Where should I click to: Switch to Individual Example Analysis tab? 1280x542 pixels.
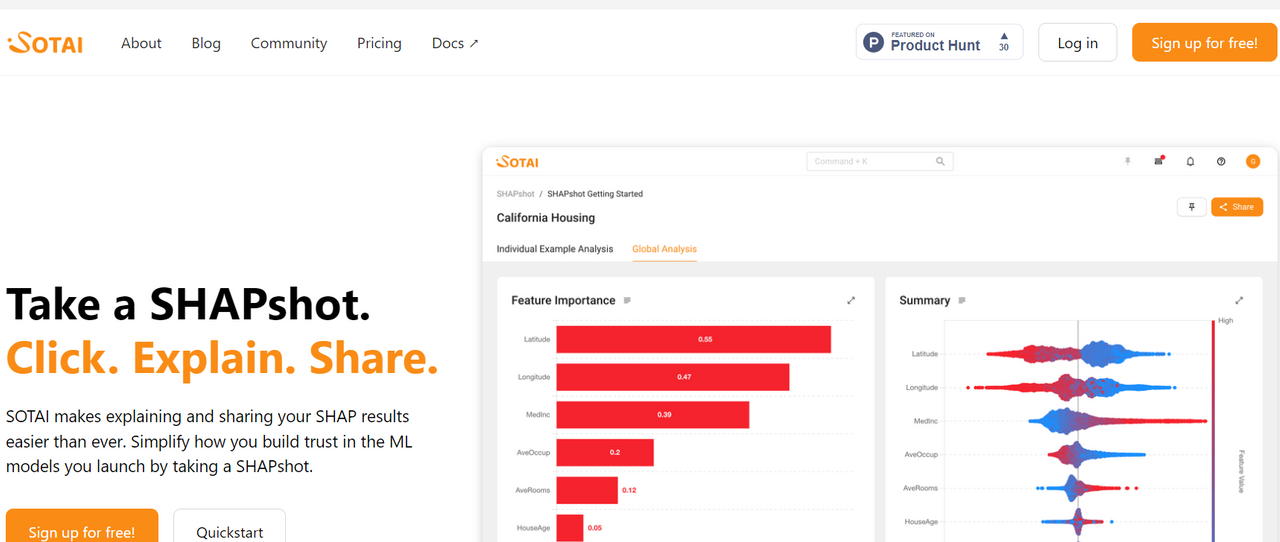(x=555, y=249)
